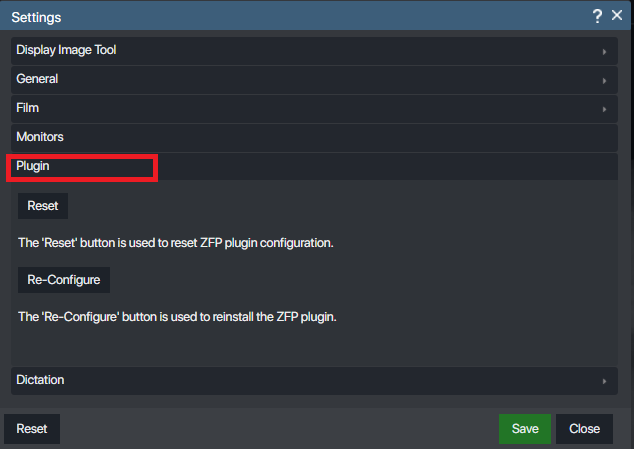Click the General section arrow icon

604,80
